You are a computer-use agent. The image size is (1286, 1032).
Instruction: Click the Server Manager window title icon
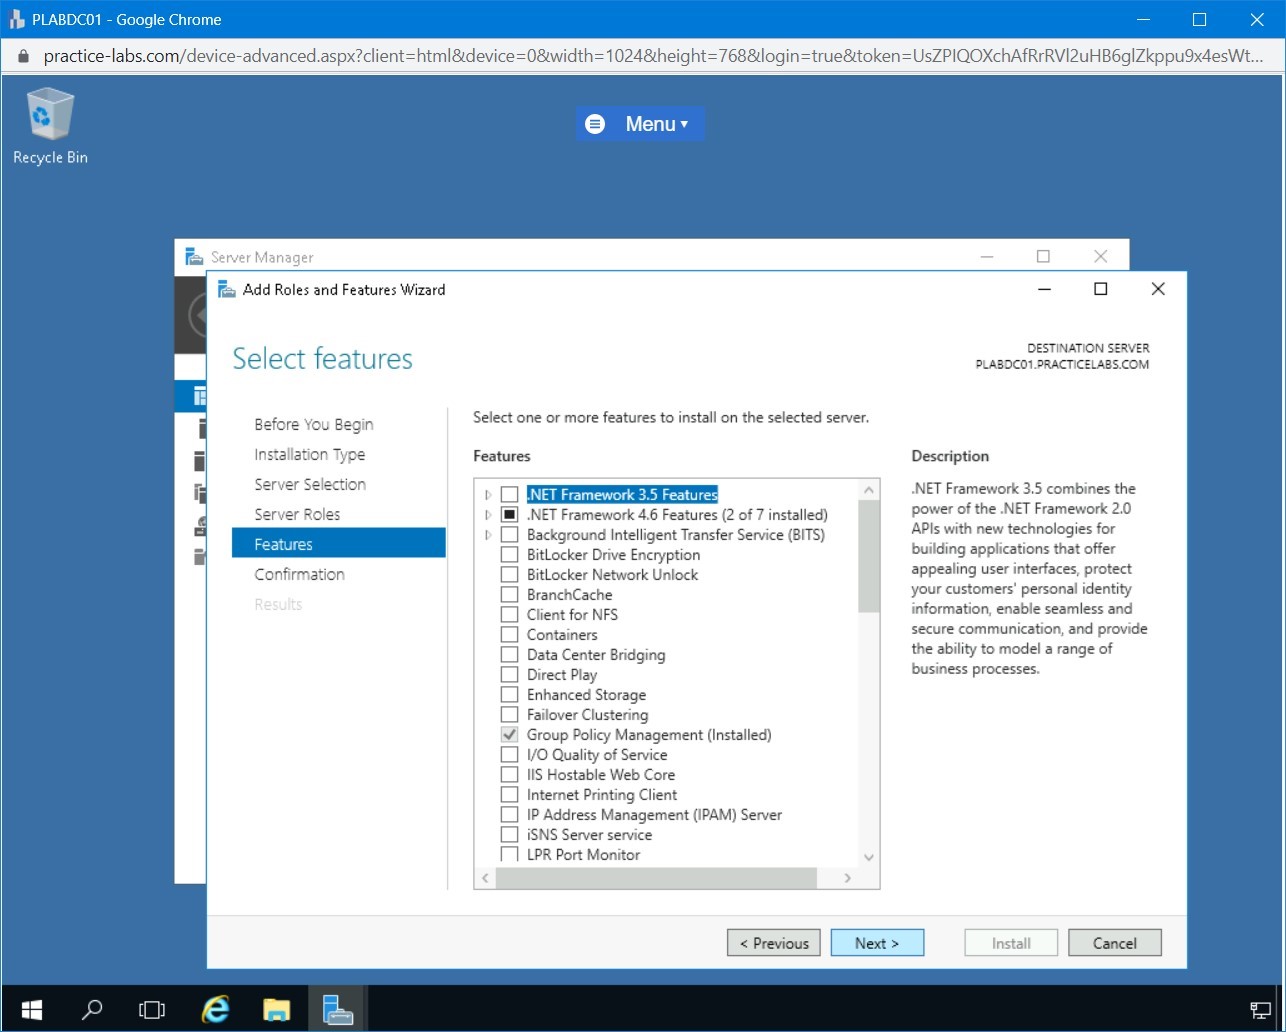[194, 257]
